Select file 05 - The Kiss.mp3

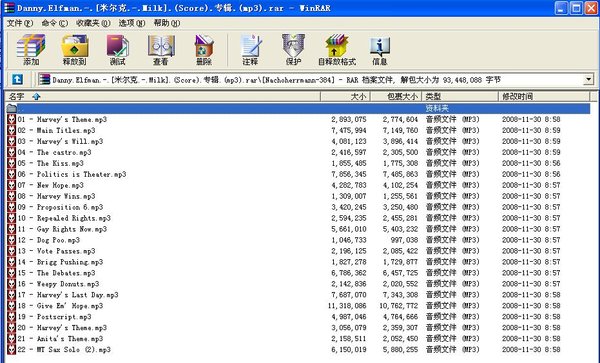click(x=51, y=163)
